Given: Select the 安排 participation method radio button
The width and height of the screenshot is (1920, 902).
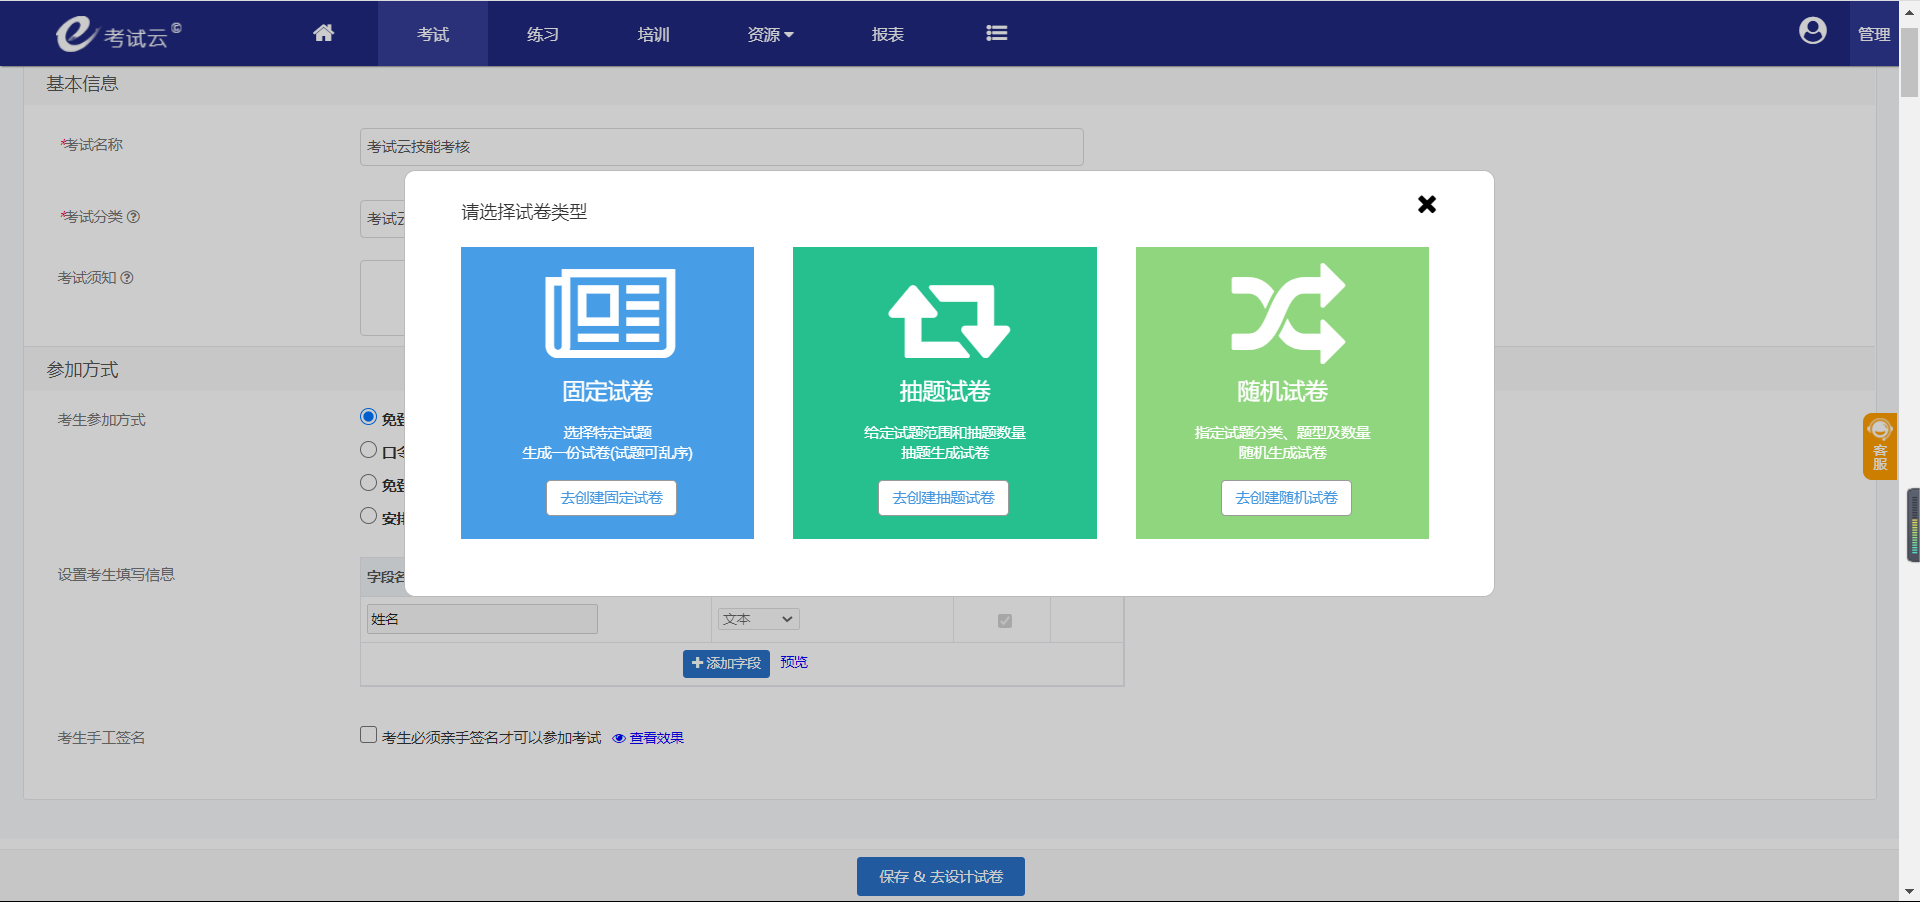Looking at the screenshot, I should [368, 516].
